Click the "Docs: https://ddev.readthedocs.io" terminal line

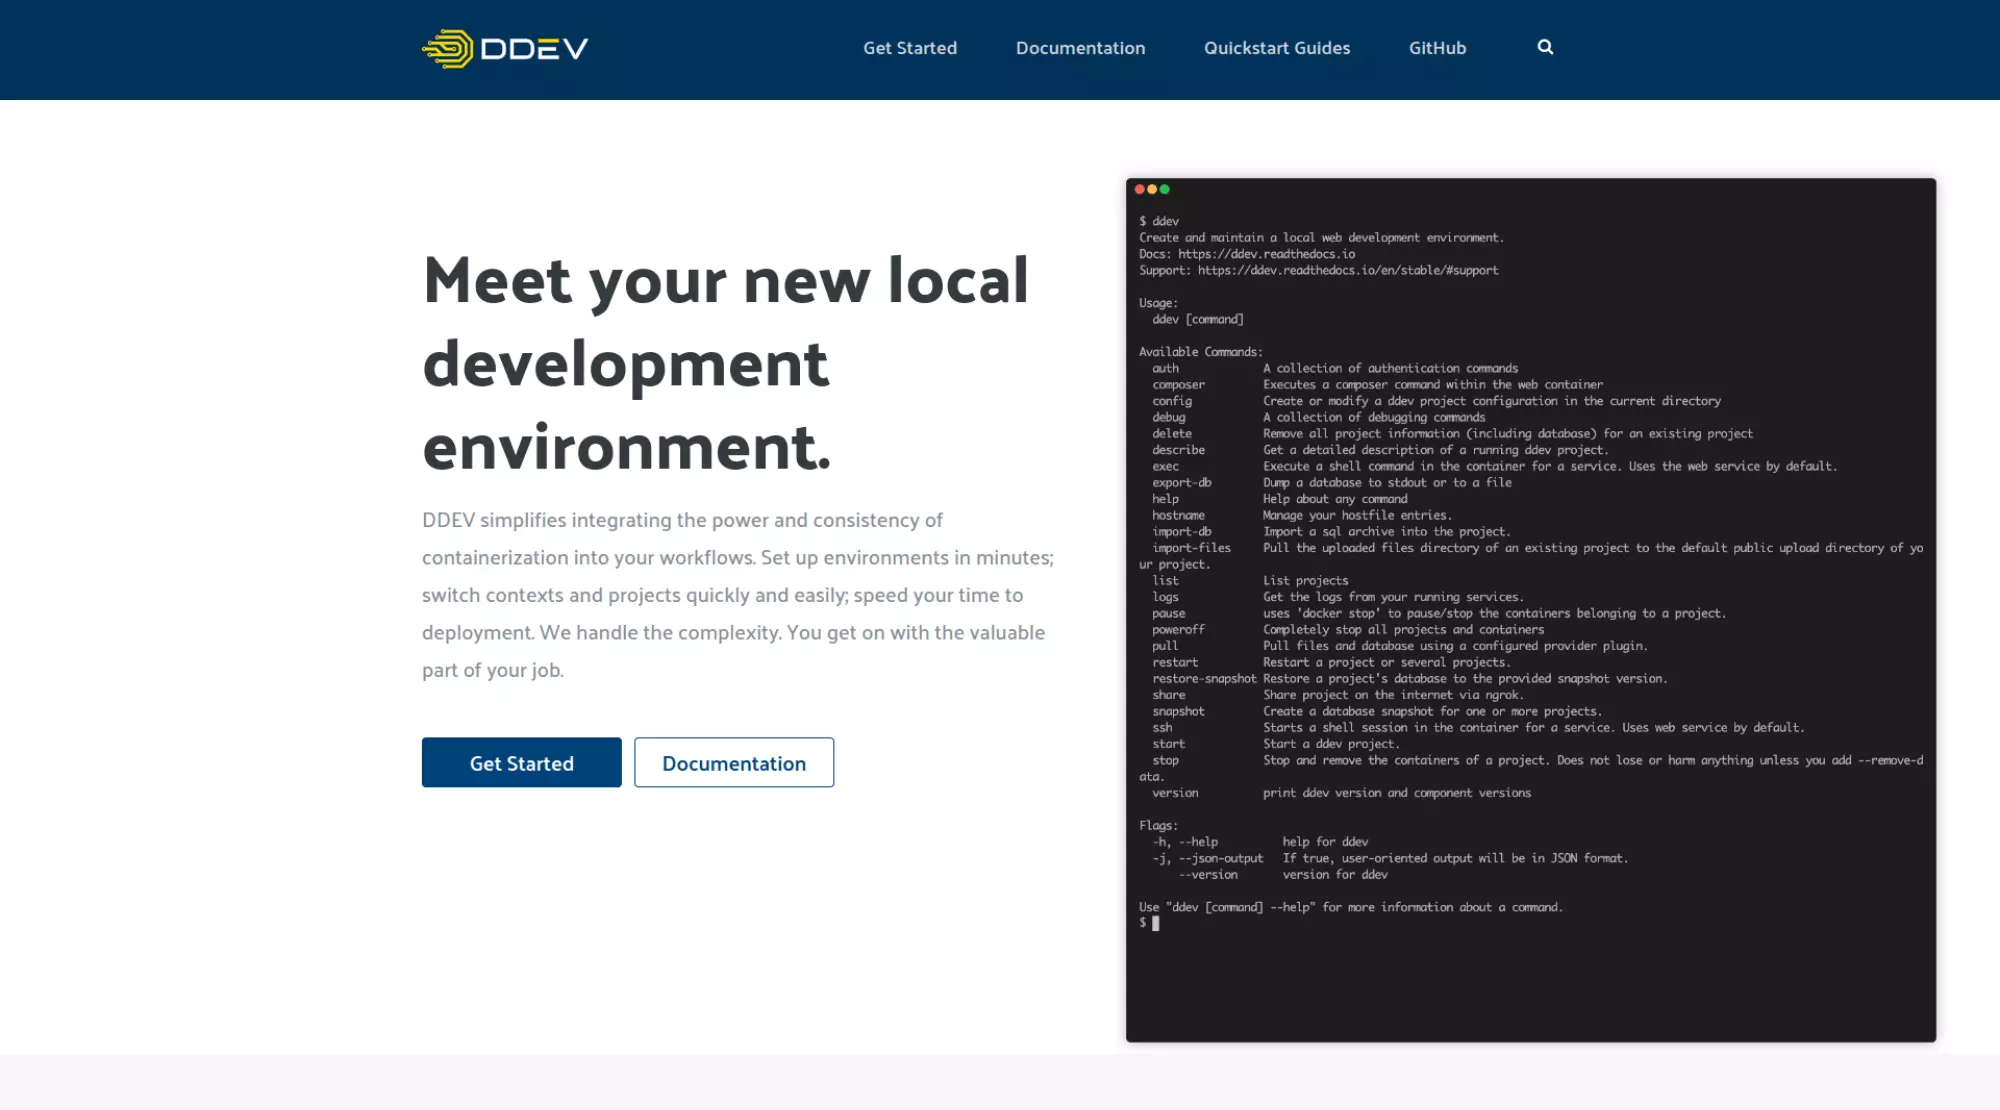(x=1247, y=254)
